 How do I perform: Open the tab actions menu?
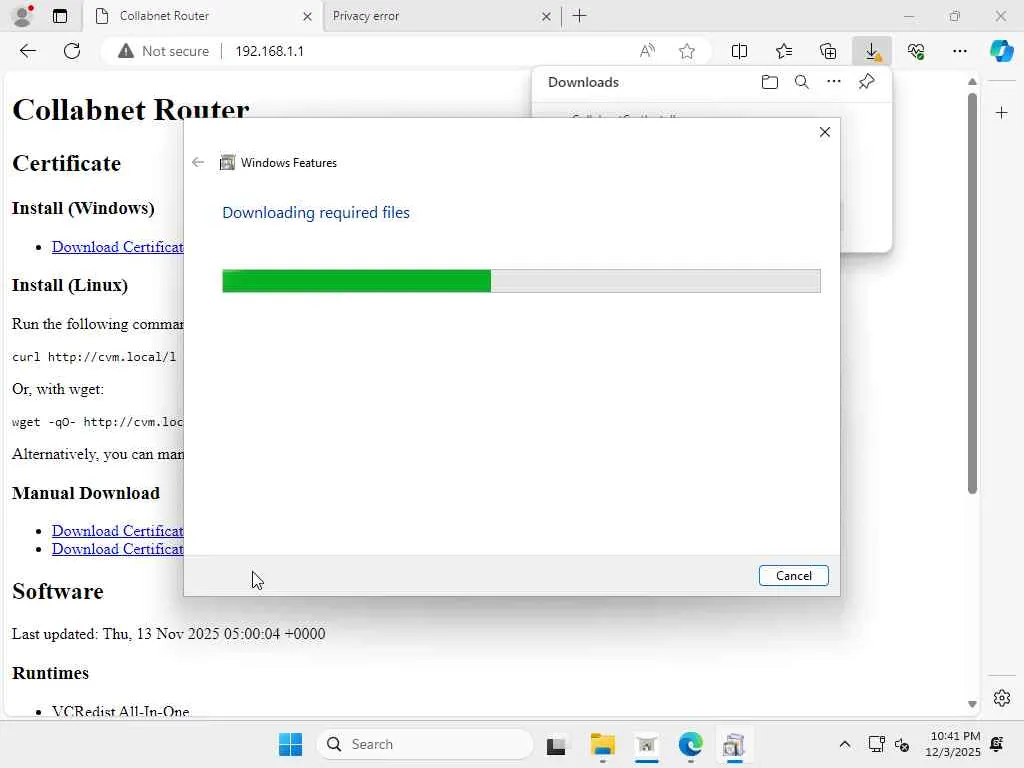[59, 16]
